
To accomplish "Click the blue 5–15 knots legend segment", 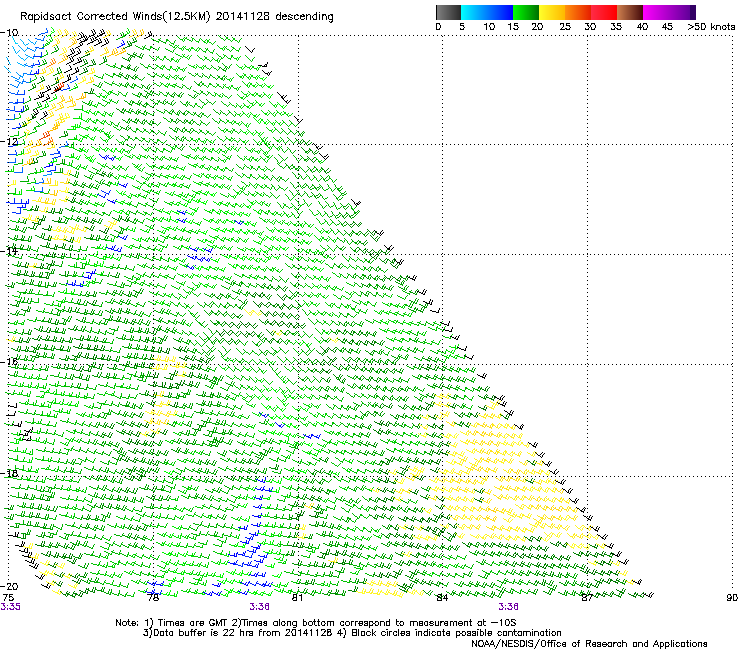I will tap(487, 12).
